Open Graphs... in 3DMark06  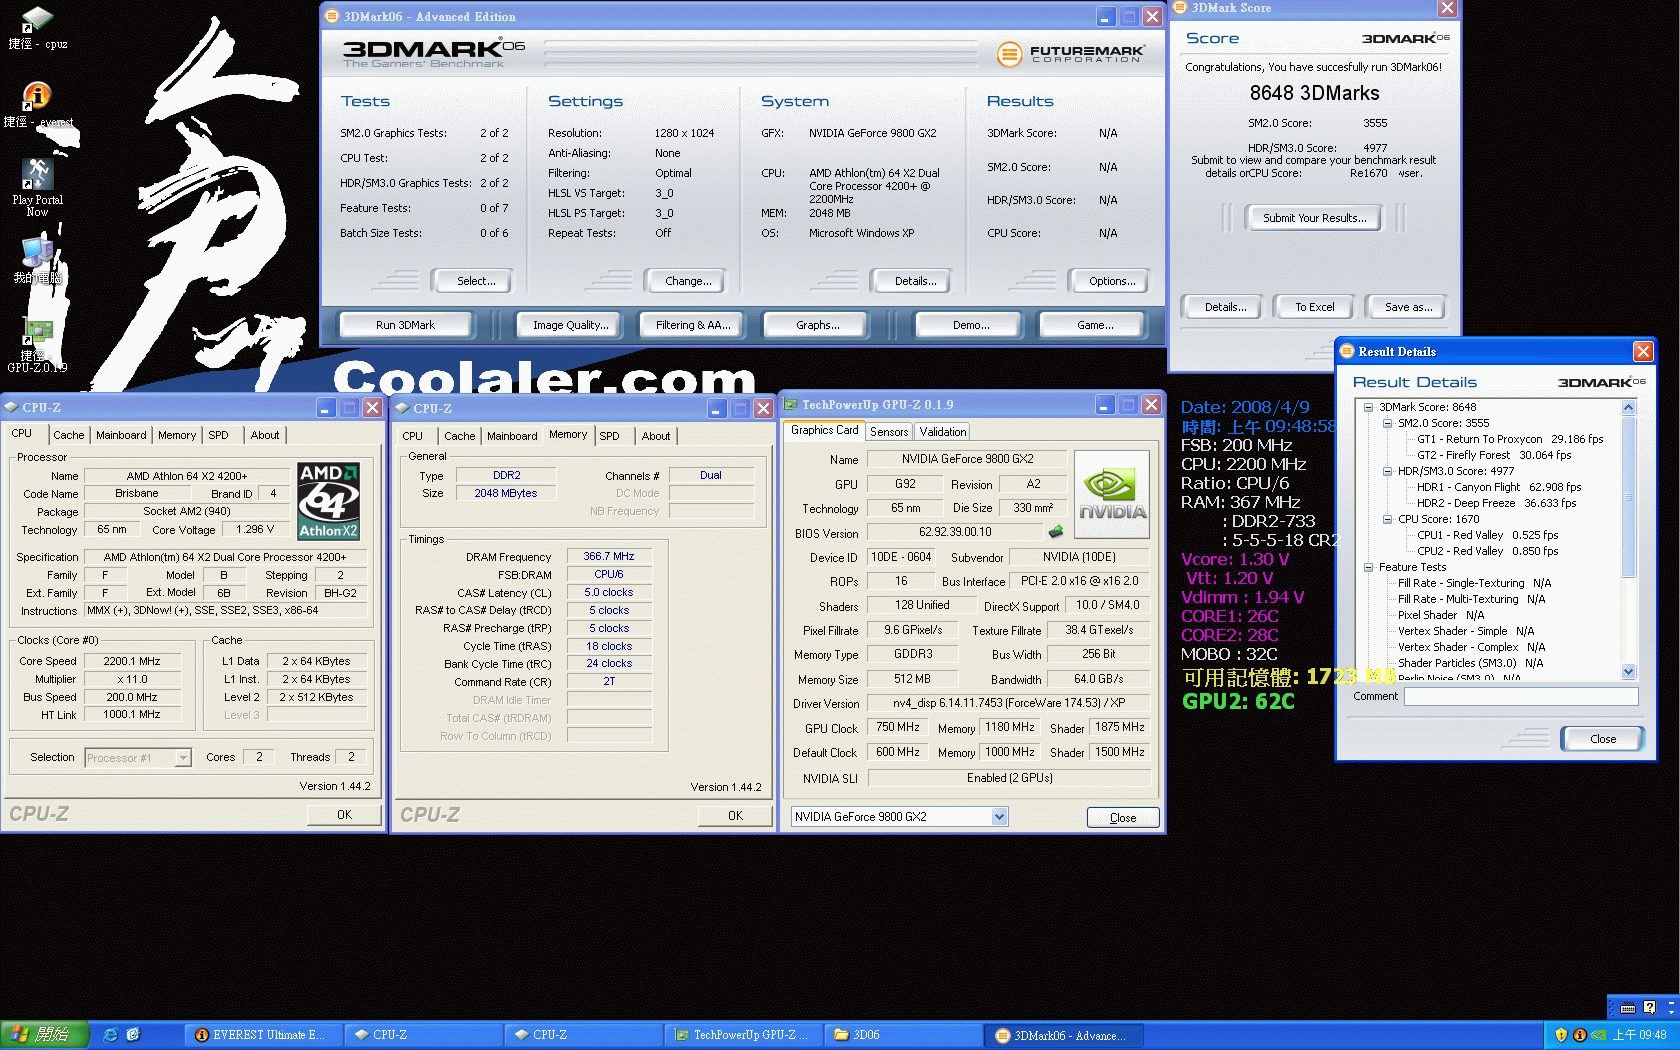pos(817,325)
